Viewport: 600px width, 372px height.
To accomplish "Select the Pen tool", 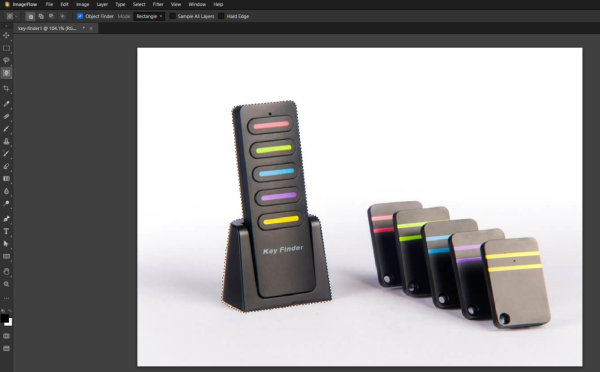I will pyautogui.click(x=6, y=219).
